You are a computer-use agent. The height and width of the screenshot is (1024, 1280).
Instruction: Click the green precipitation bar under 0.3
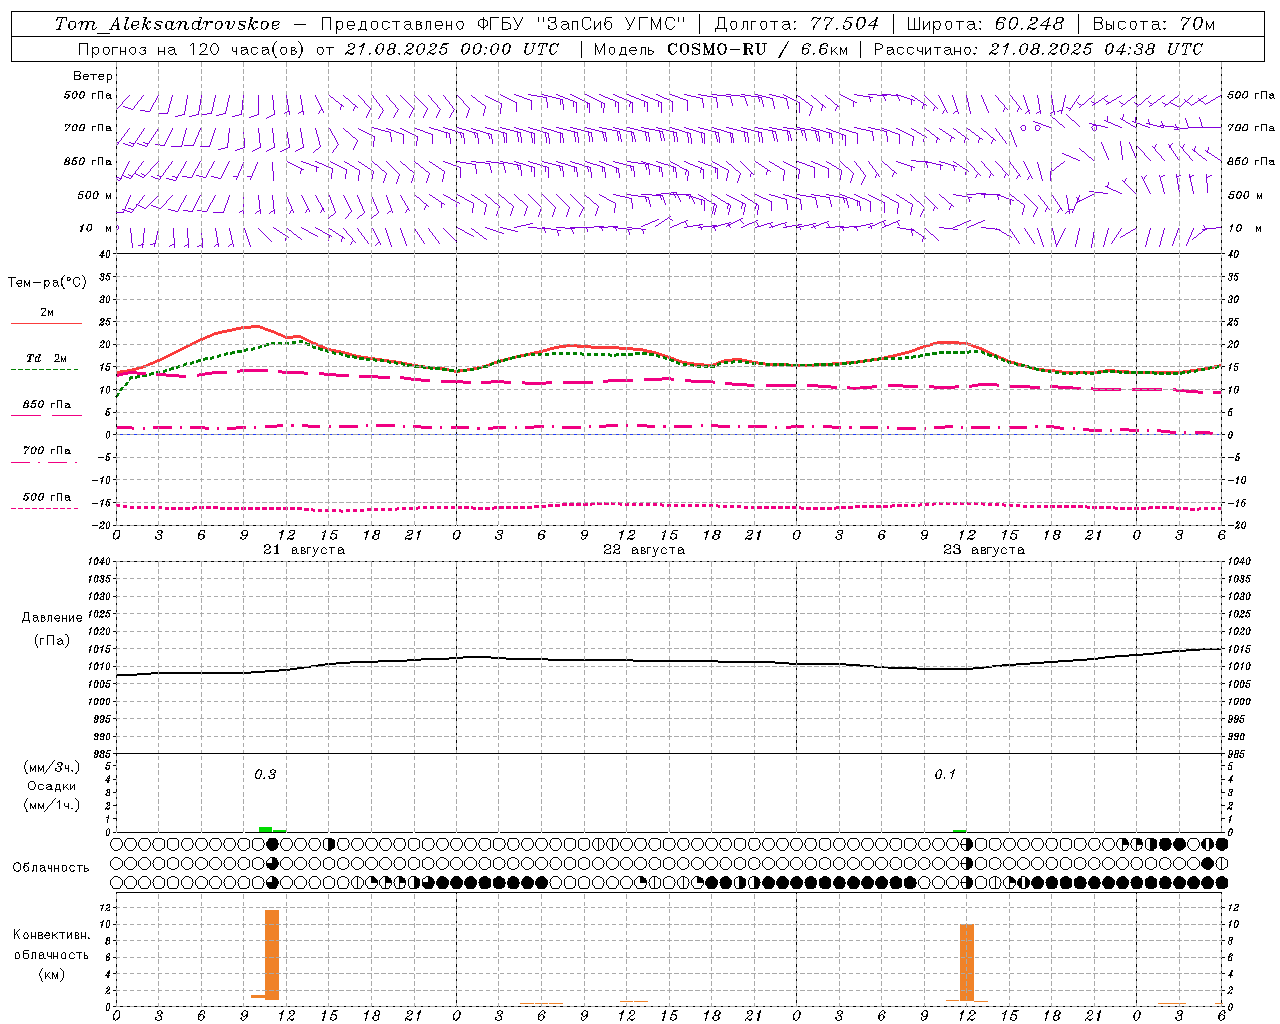pyautogui.click(x=265, y=829)
